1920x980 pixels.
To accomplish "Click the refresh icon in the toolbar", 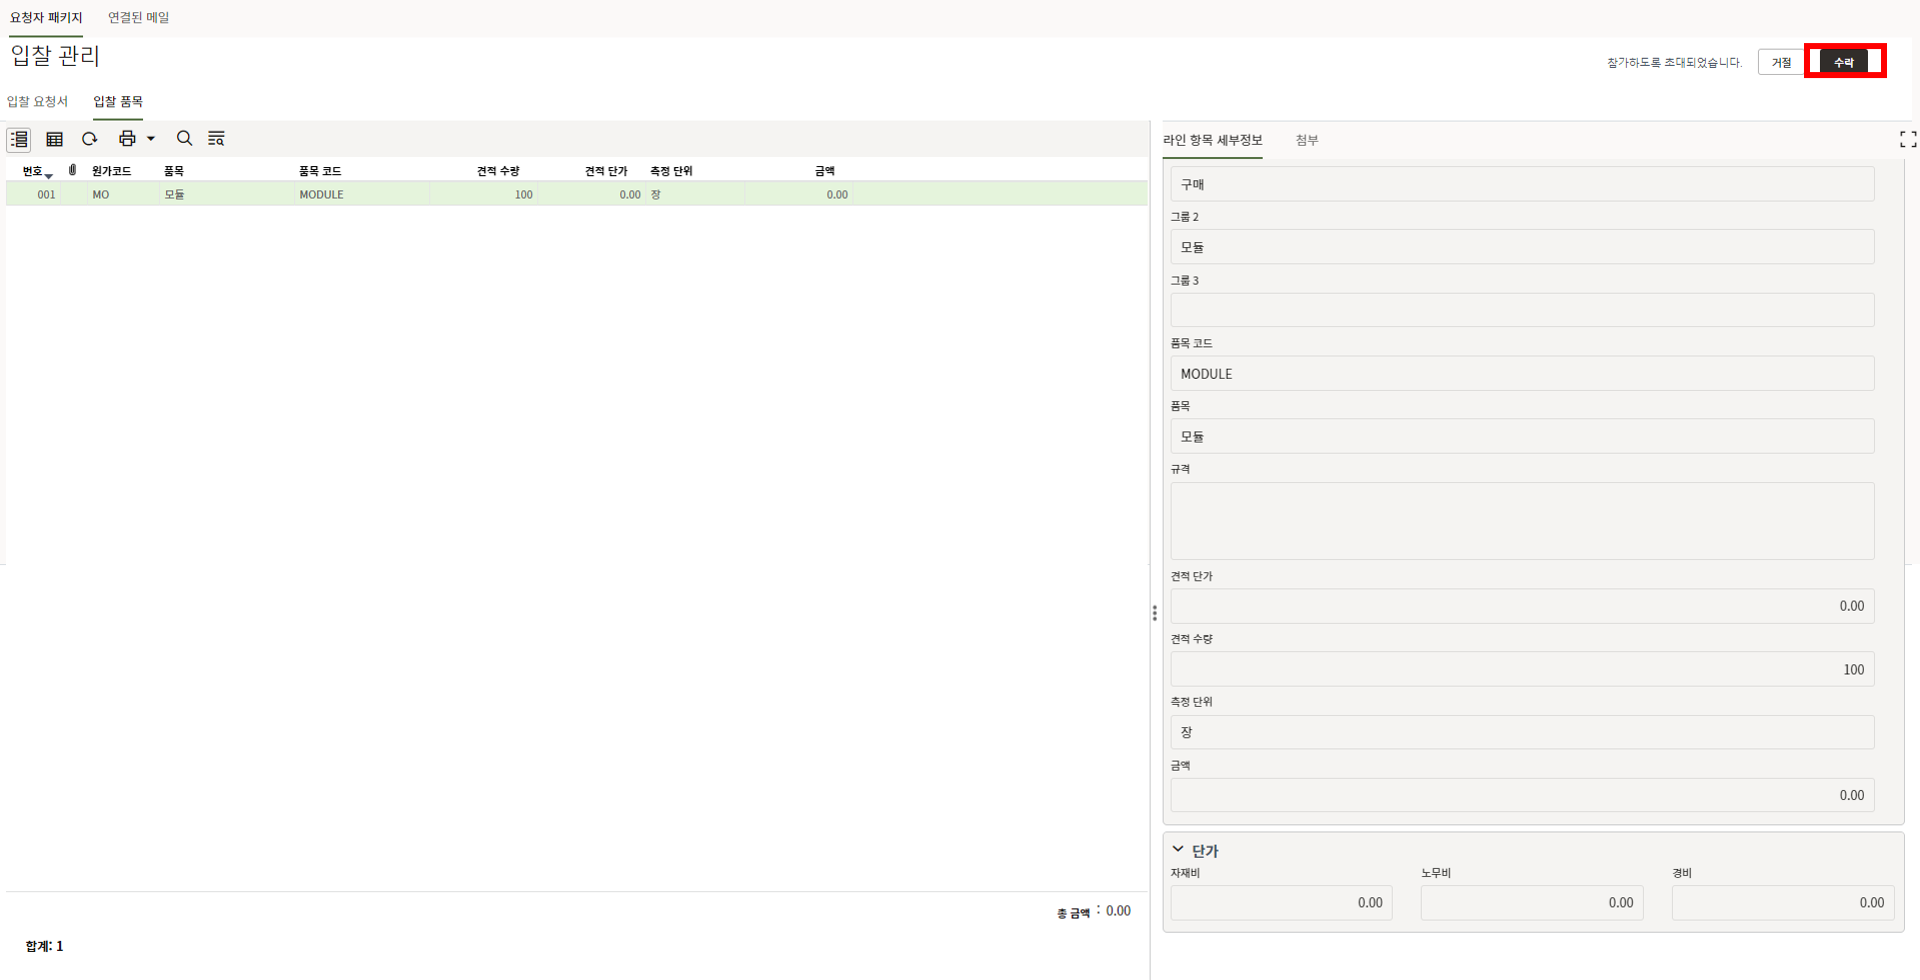I will 90,139.
